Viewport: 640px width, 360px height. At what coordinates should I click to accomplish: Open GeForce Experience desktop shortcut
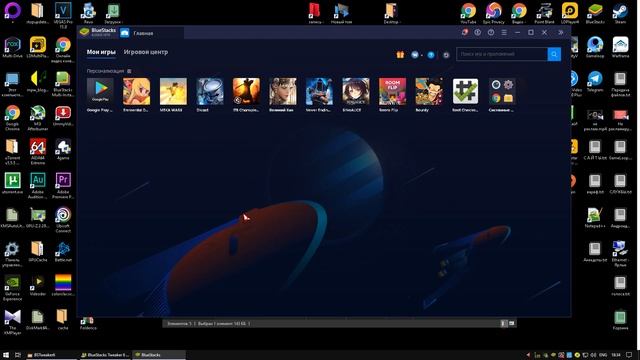12,287
